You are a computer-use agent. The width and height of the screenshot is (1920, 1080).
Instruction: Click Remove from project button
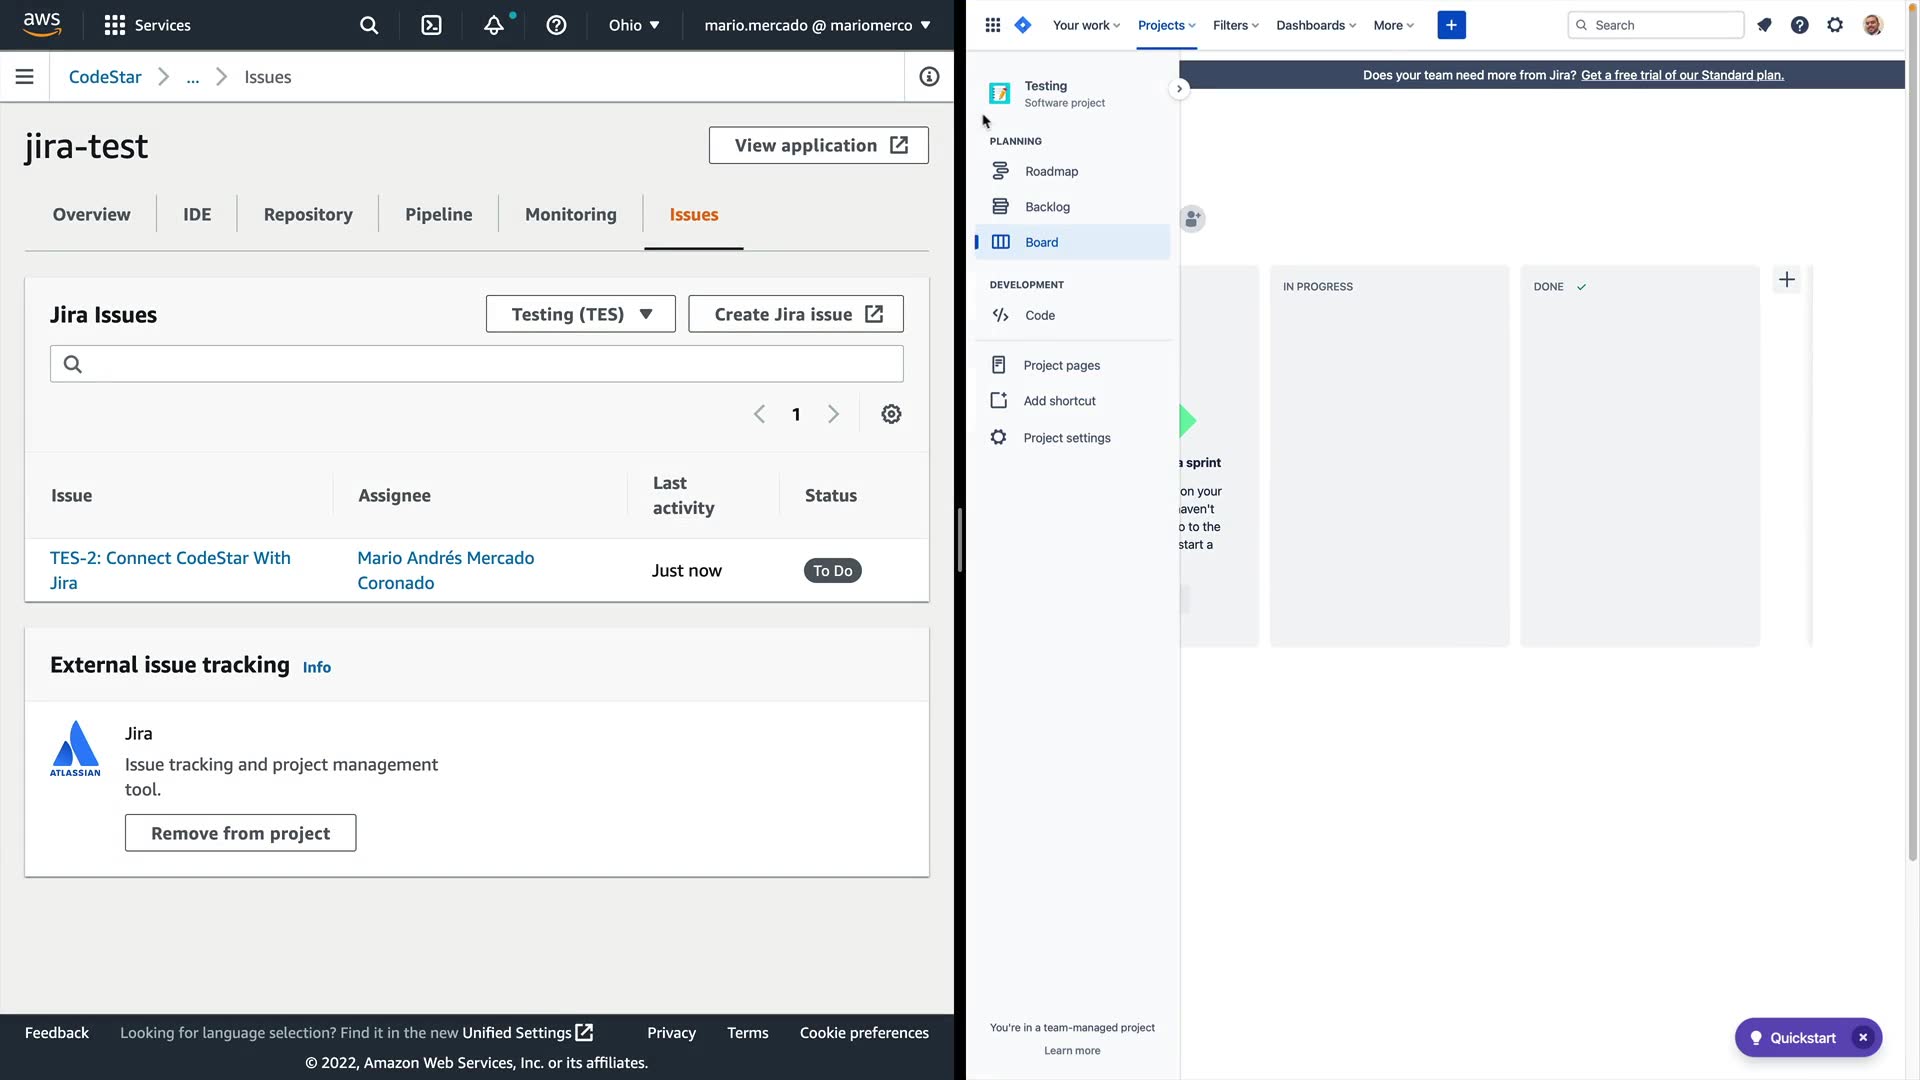[240, 833]
